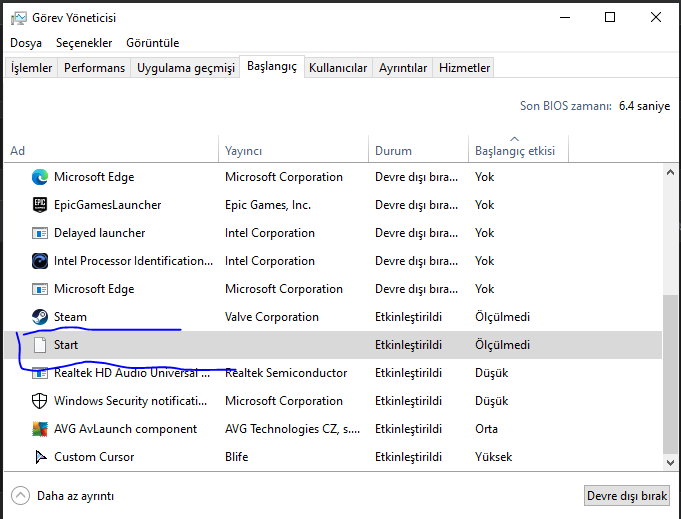Screen dimensions: 681x519
Task: Click the Devre dışı bırak button
Action: [x=627, y=496]
